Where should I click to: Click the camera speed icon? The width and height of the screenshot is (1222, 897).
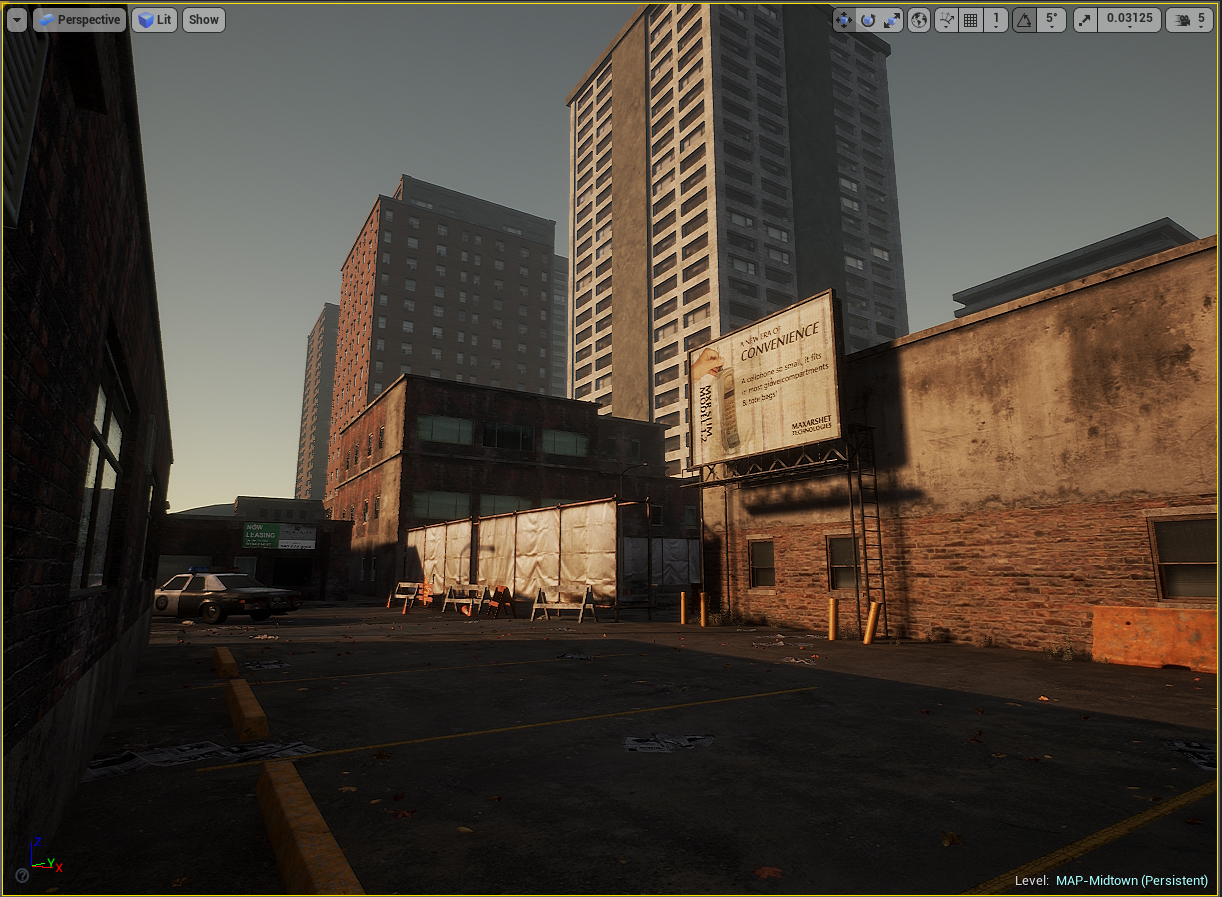[x=1181, y=20]
